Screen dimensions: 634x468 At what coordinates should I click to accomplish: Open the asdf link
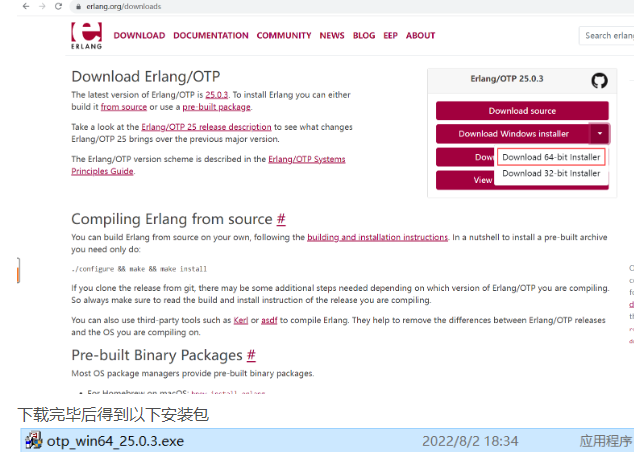point(269,320)
